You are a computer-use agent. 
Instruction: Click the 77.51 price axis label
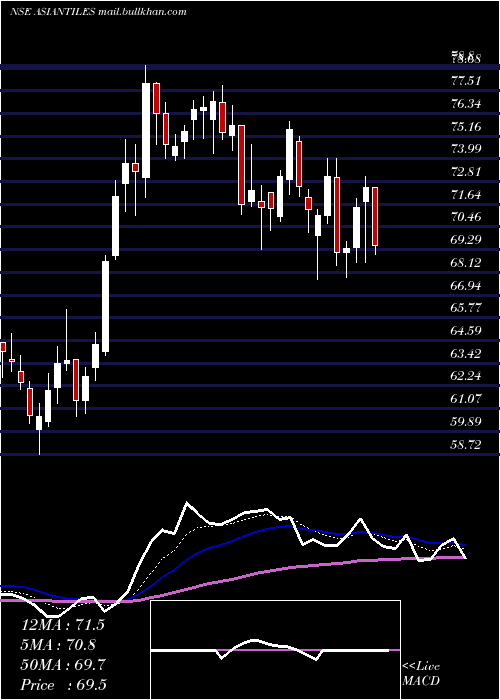466,81
